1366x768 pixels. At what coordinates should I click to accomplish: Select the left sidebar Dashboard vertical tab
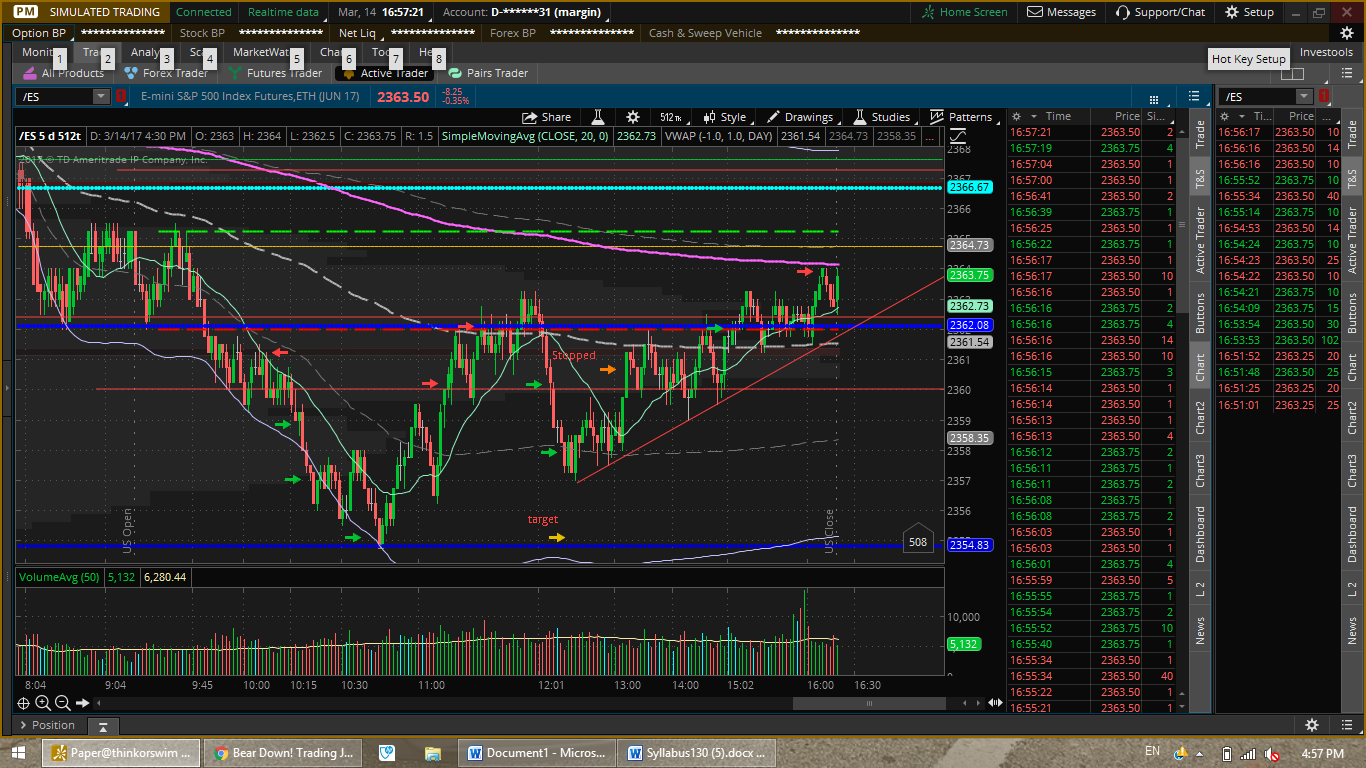[1201, 534]
